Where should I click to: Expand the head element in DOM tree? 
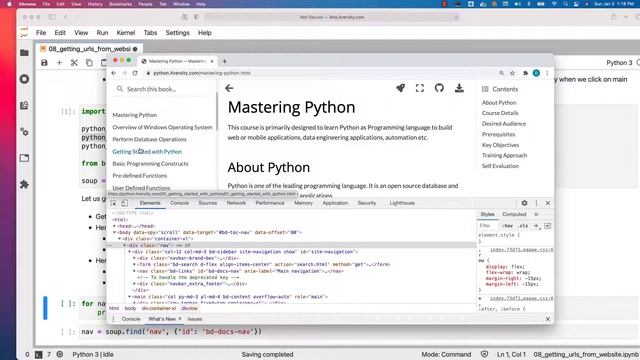click(114, 226)
